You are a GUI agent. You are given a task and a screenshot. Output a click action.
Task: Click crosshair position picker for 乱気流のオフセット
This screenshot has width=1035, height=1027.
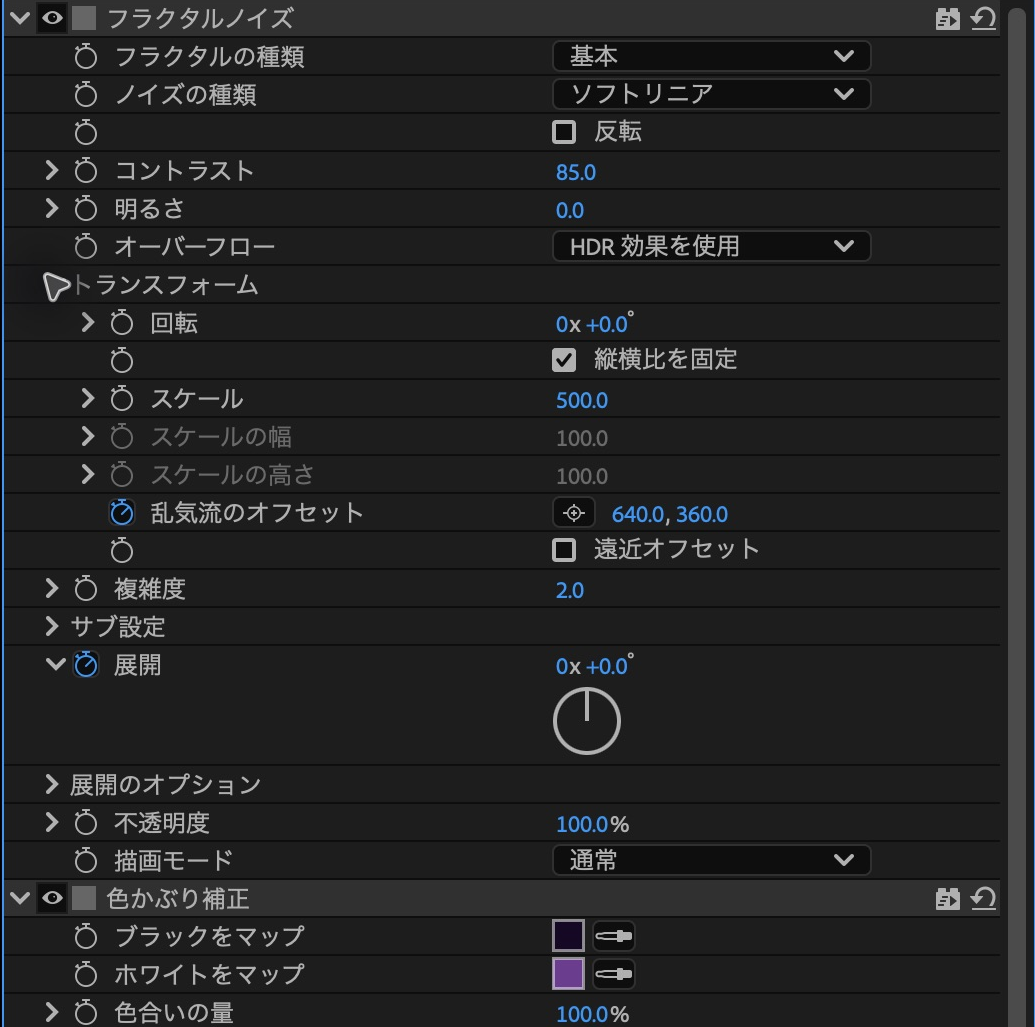pyautogui.click(x=574, y=513)
